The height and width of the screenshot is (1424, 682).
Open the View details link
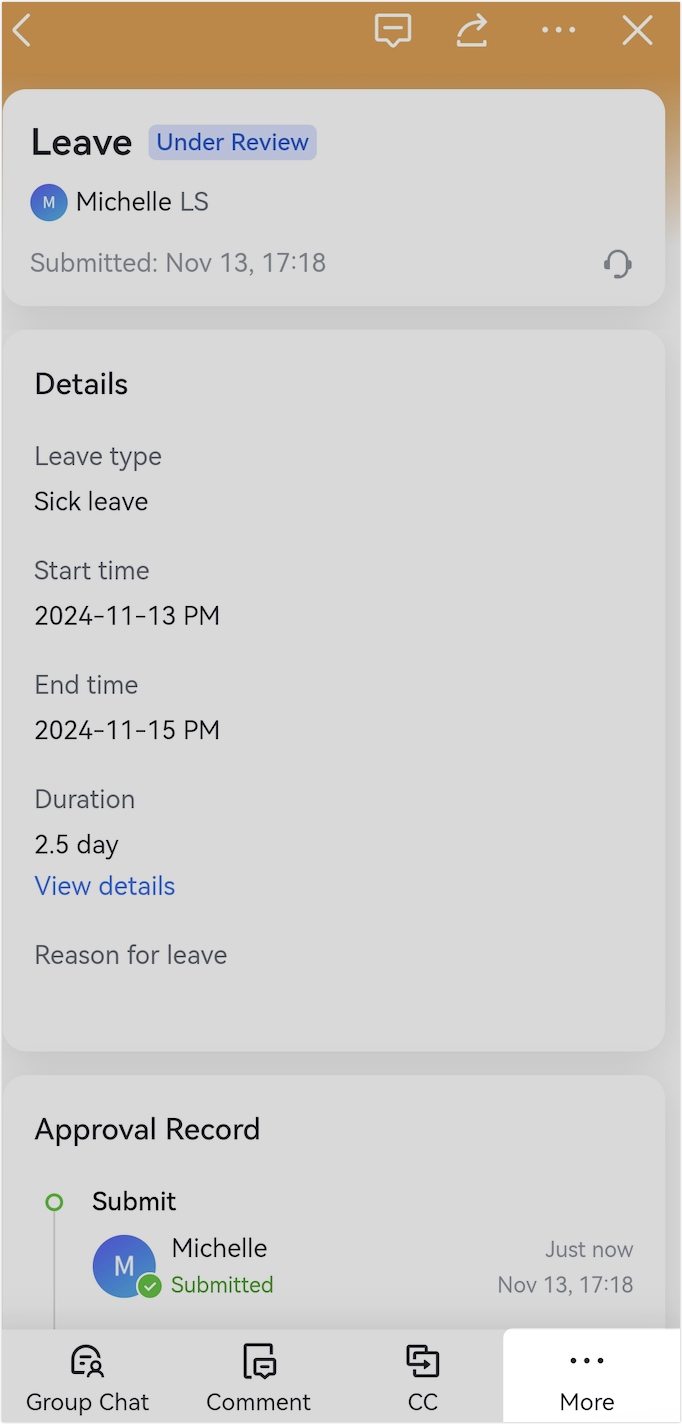(x=104, y=886)
